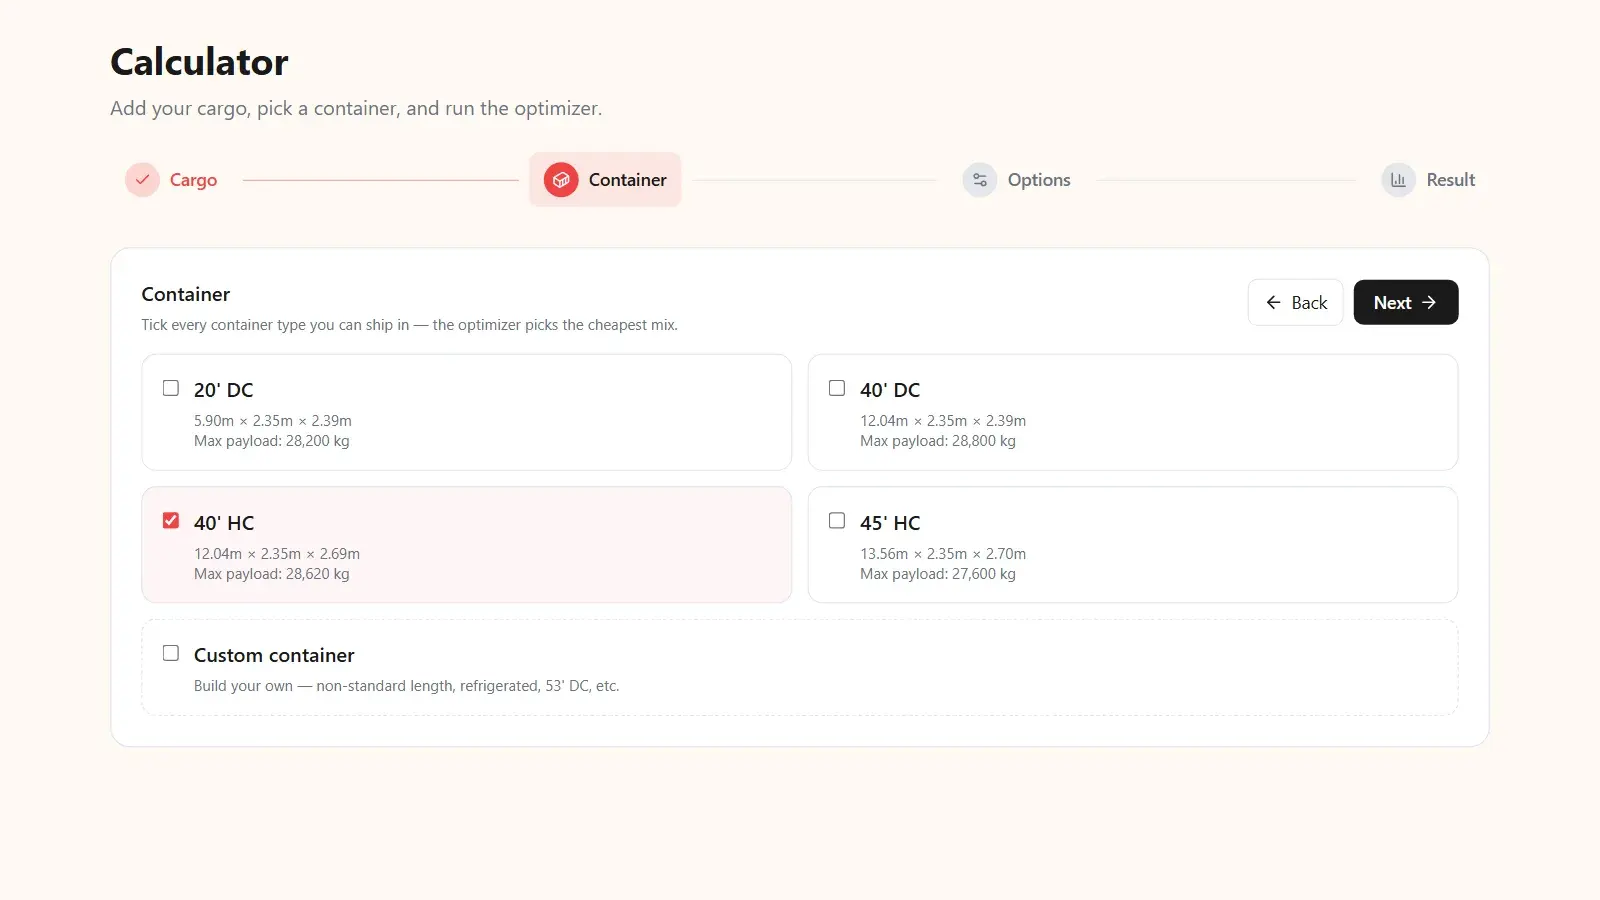
Task: Click 'Max payload: 28,200 kg' text
Action: (272, 441)
